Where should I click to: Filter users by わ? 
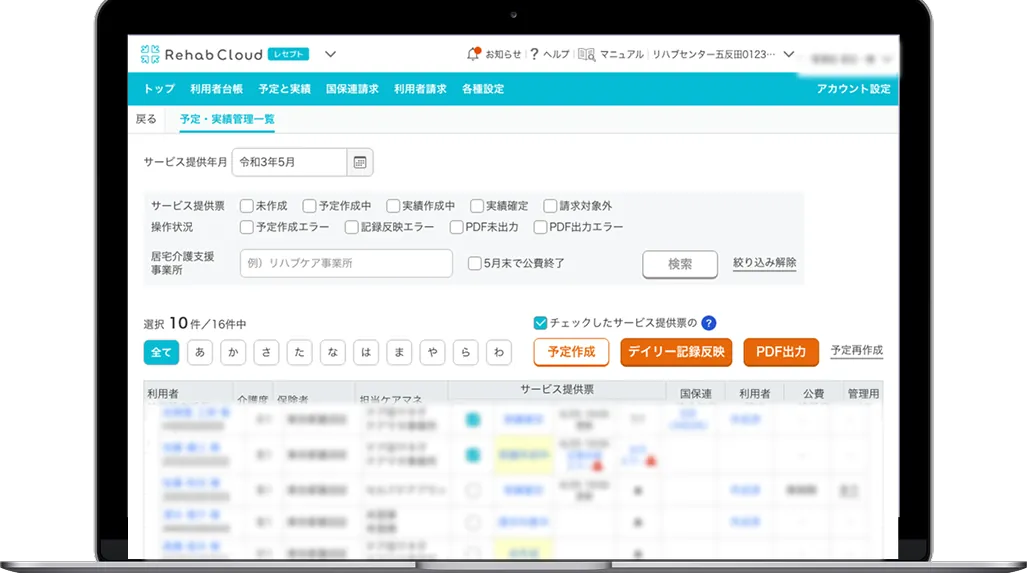tap(498, 353)
